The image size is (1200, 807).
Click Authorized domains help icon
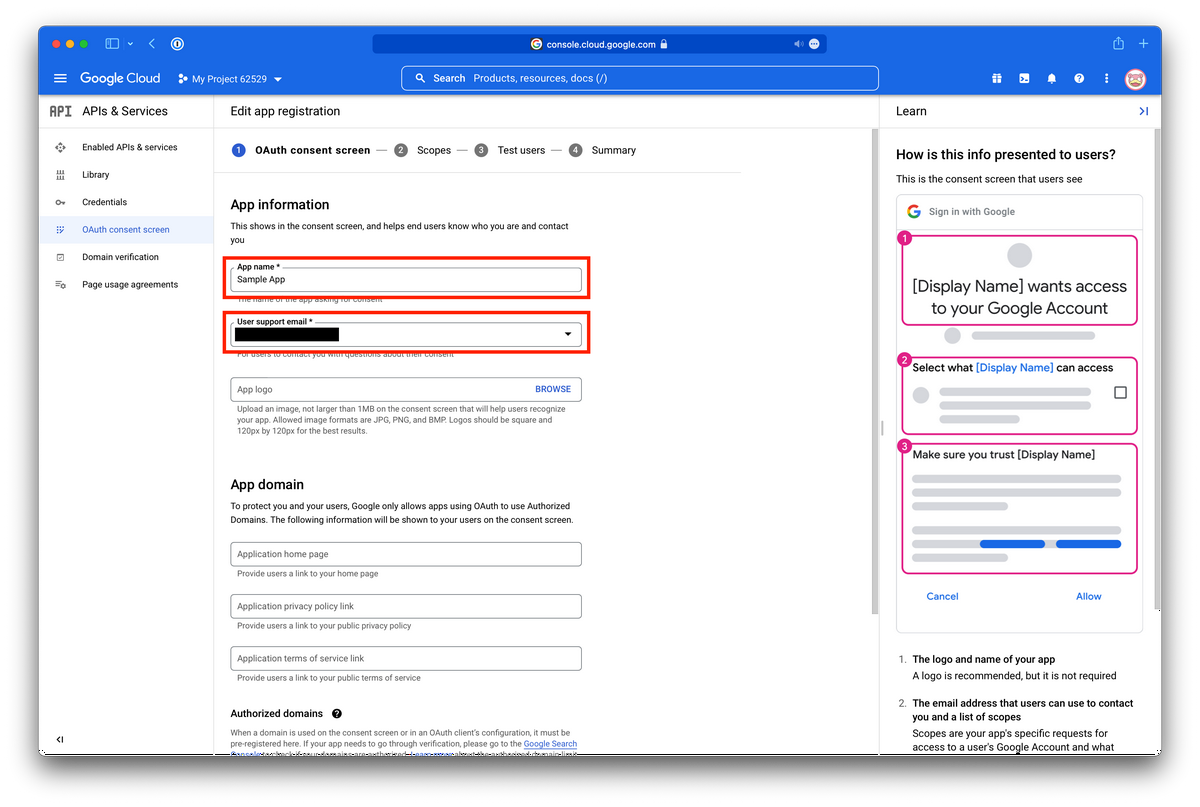337,714
